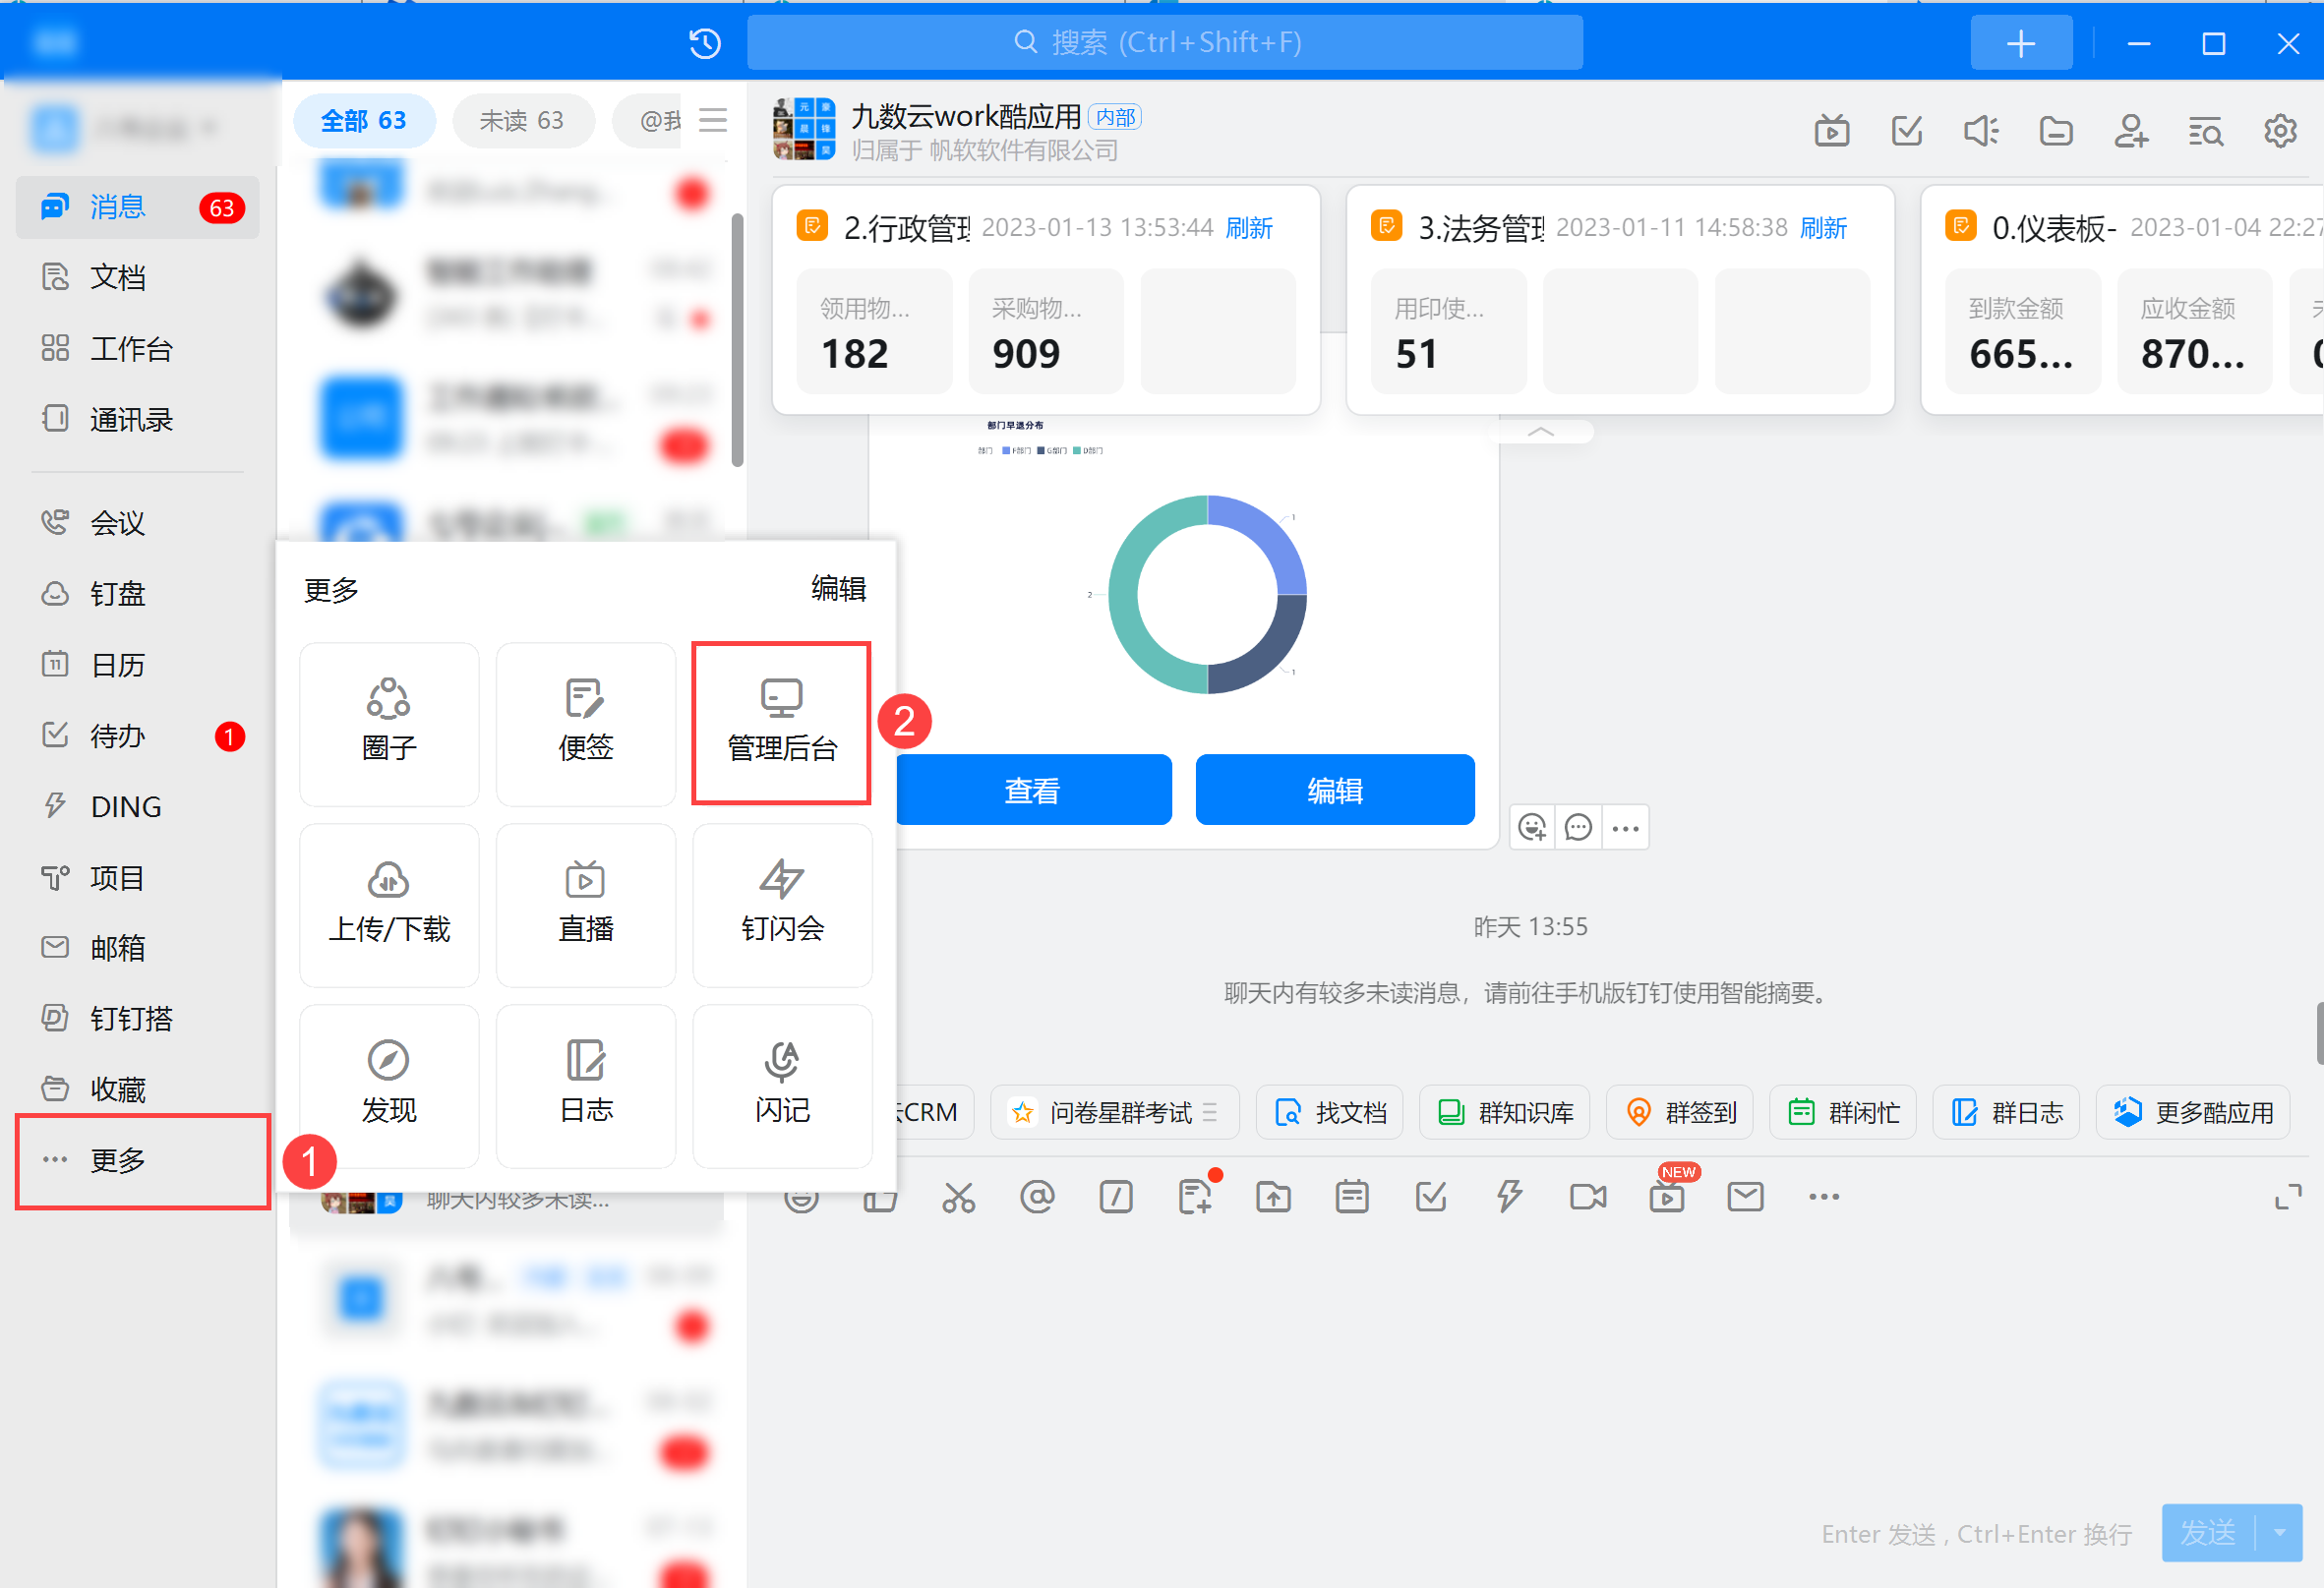Open the send button dropdown arrow

pos(2279,1532)
